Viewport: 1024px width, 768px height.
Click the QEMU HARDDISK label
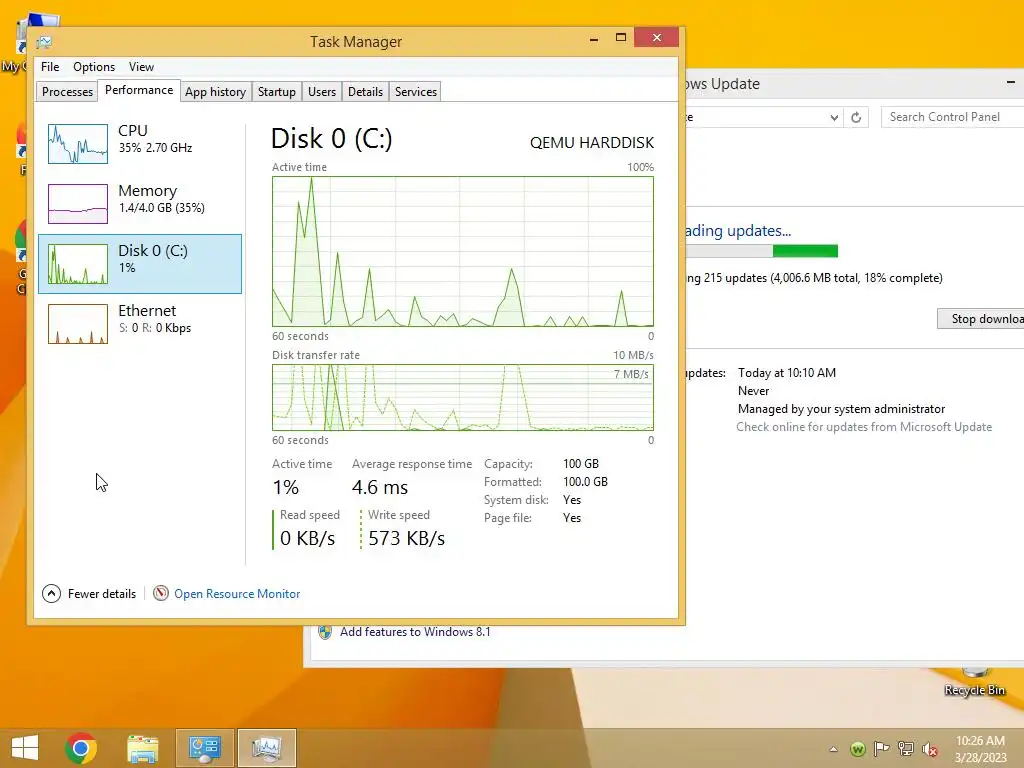(x=592, y=142)
